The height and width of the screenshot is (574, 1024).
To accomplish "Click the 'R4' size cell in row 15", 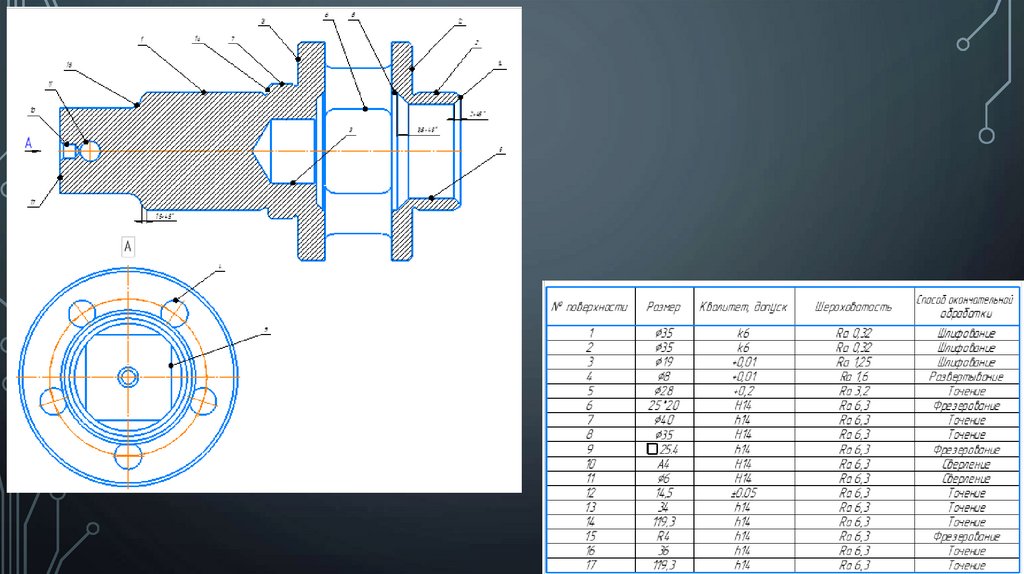I will (x=663, y=536).
